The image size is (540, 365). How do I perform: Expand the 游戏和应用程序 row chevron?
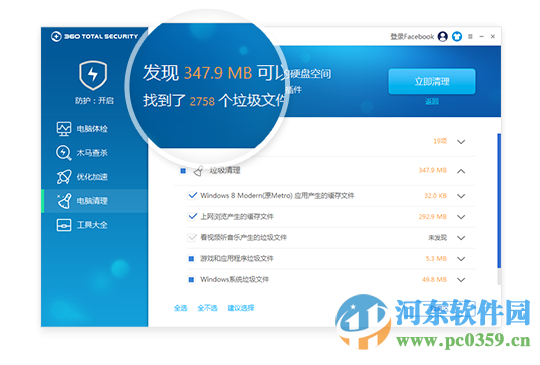pyautogui.click(x=461, y=259)
